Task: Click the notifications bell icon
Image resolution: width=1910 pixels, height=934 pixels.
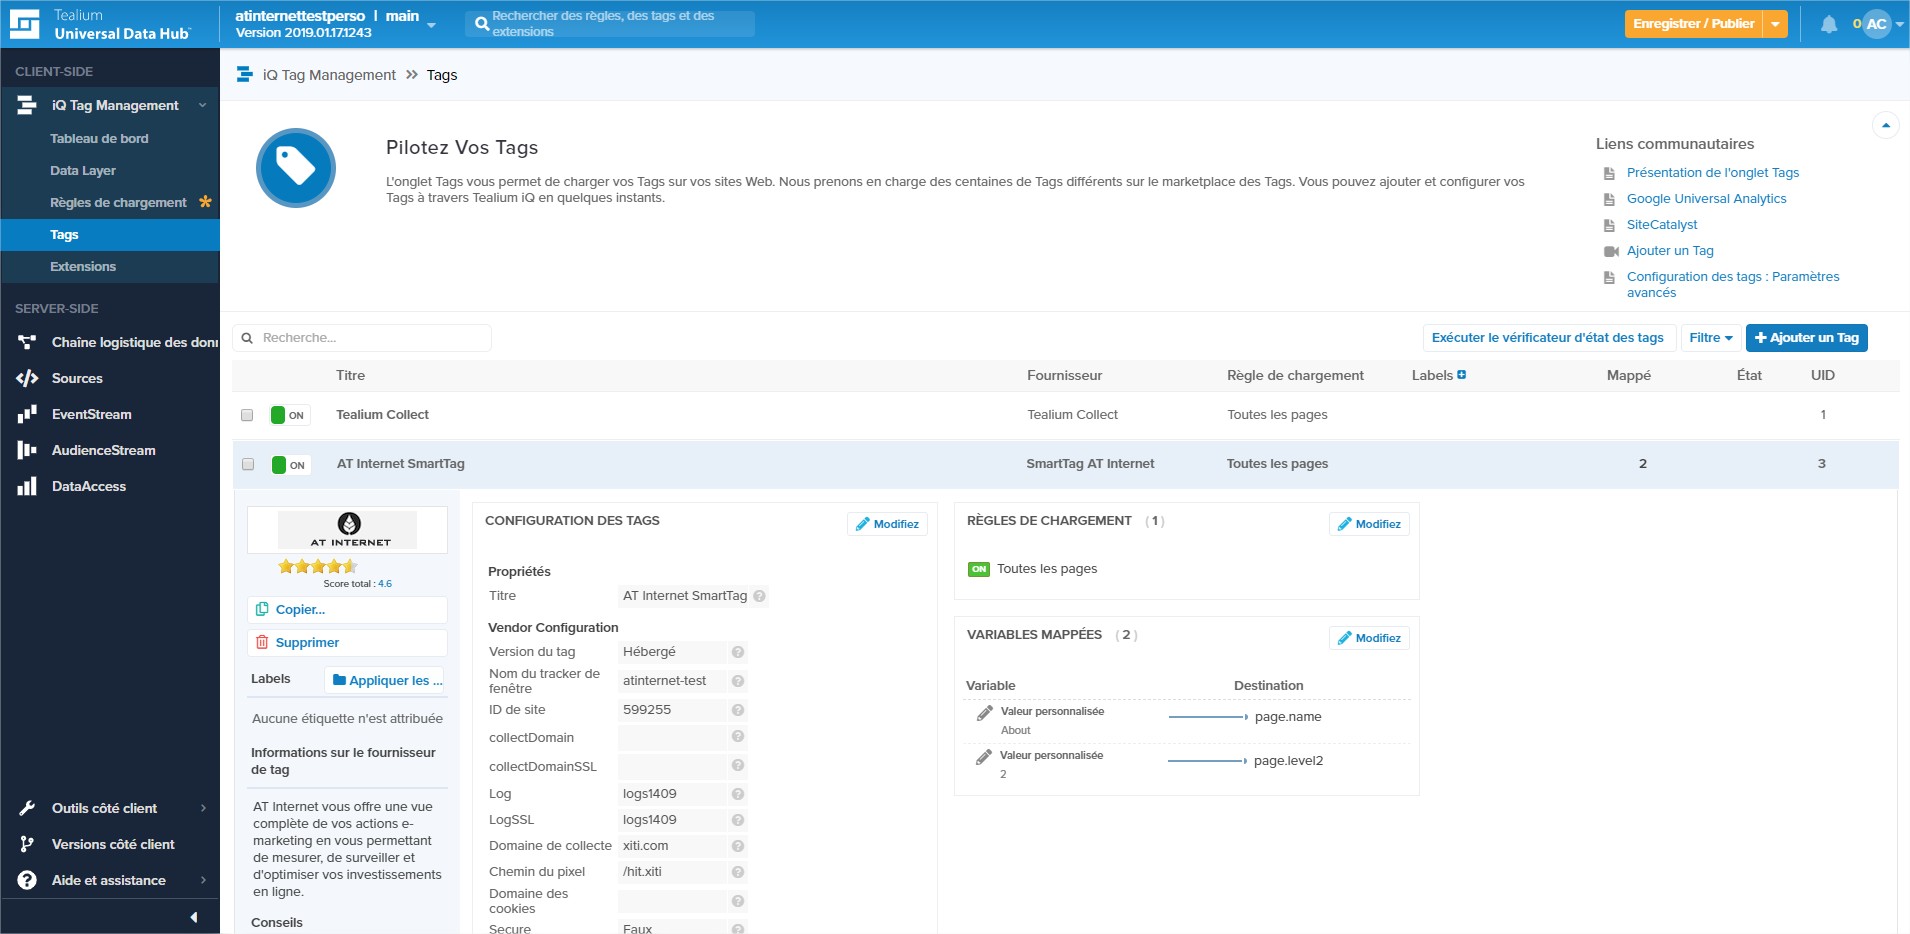Action: (x=1828, y=24)
